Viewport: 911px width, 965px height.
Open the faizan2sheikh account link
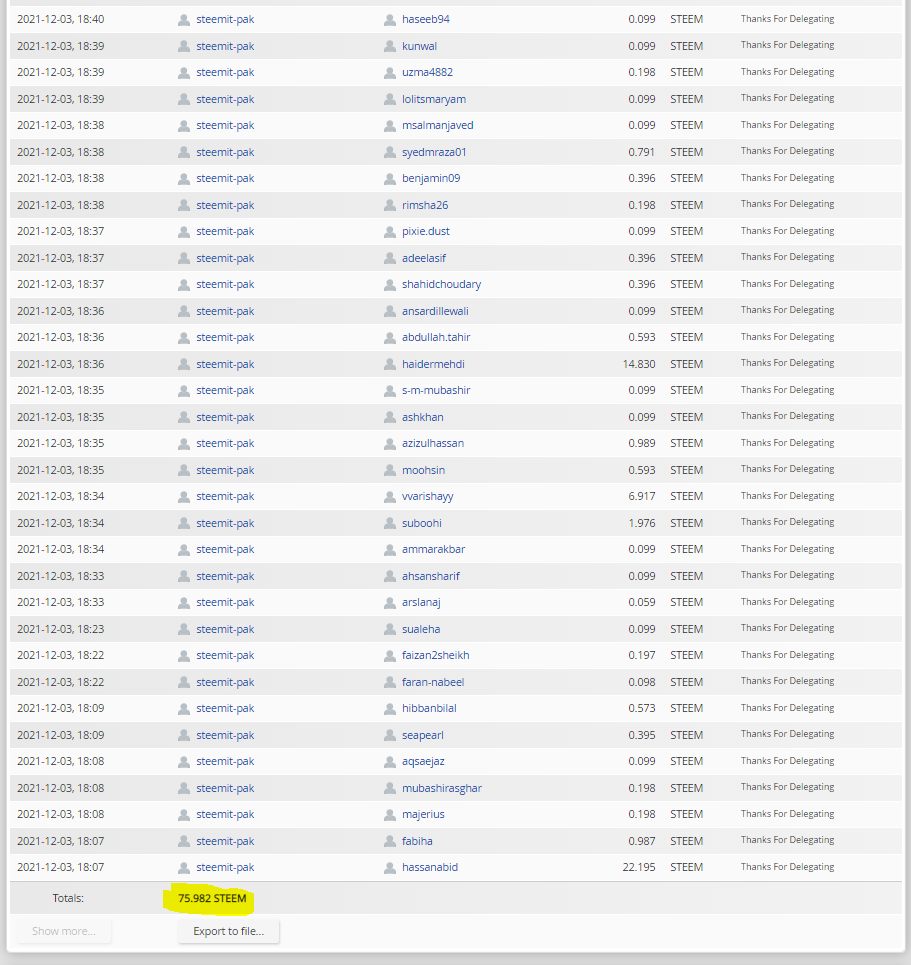click(x=436, y=655)
